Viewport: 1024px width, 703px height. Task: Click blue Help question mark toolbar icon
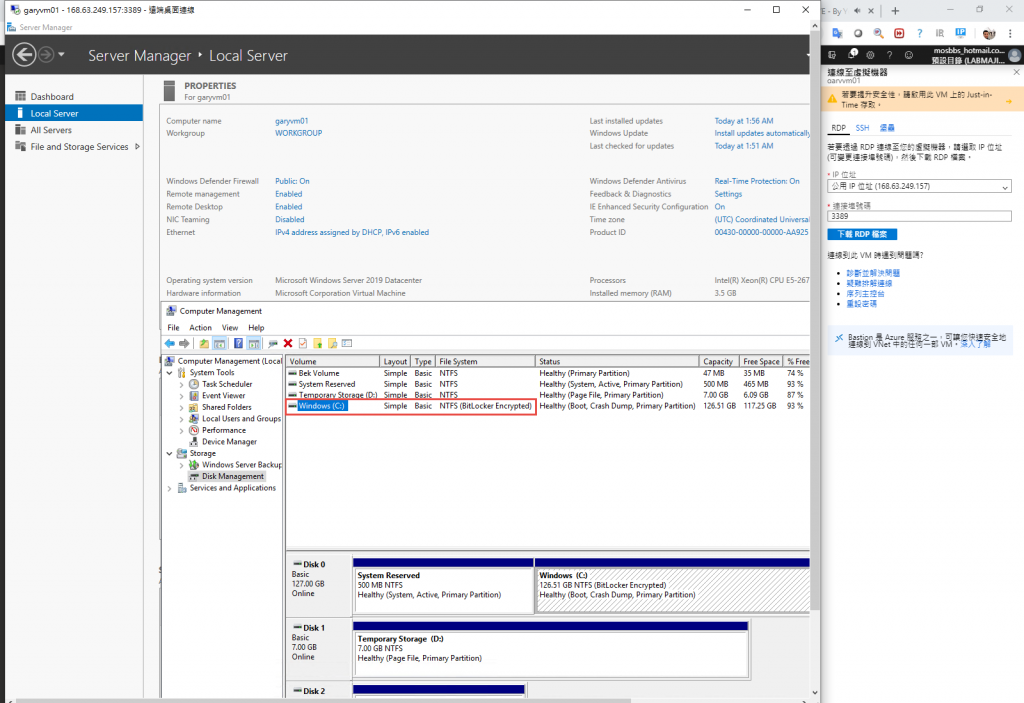pos(238,343)
